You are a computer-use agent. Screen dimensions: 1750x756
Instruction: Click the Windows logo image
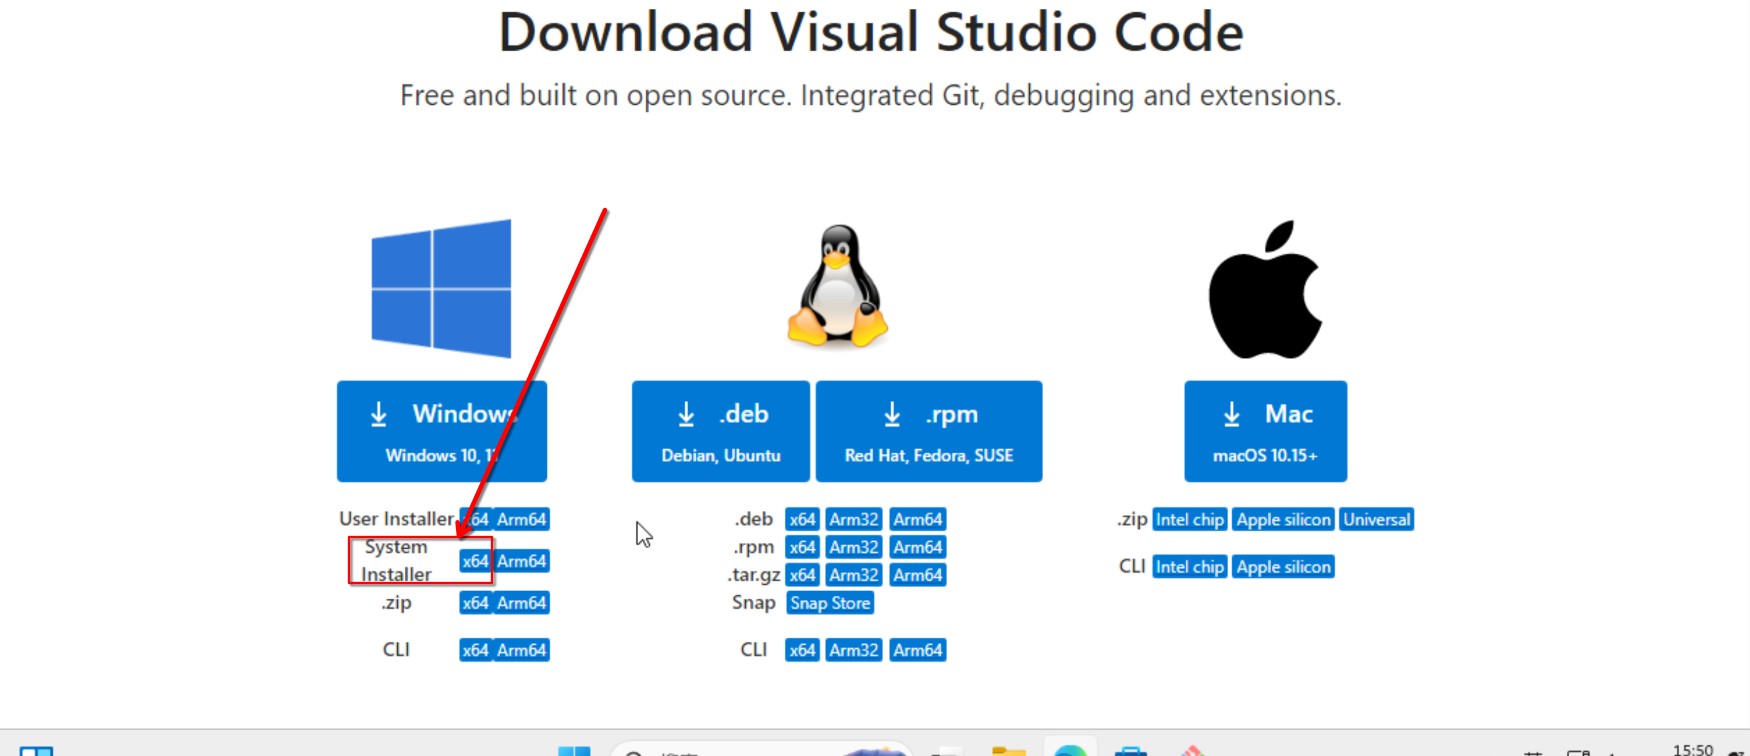click(441, 289)
